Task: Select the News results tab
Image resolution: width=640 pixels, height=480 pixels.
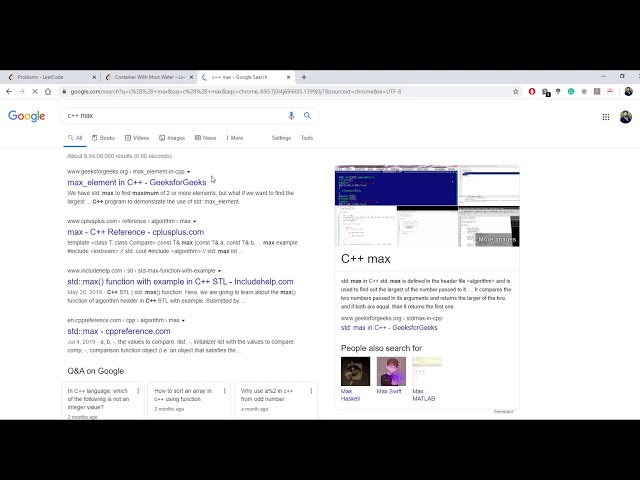Action: click(x=206, y=138)
